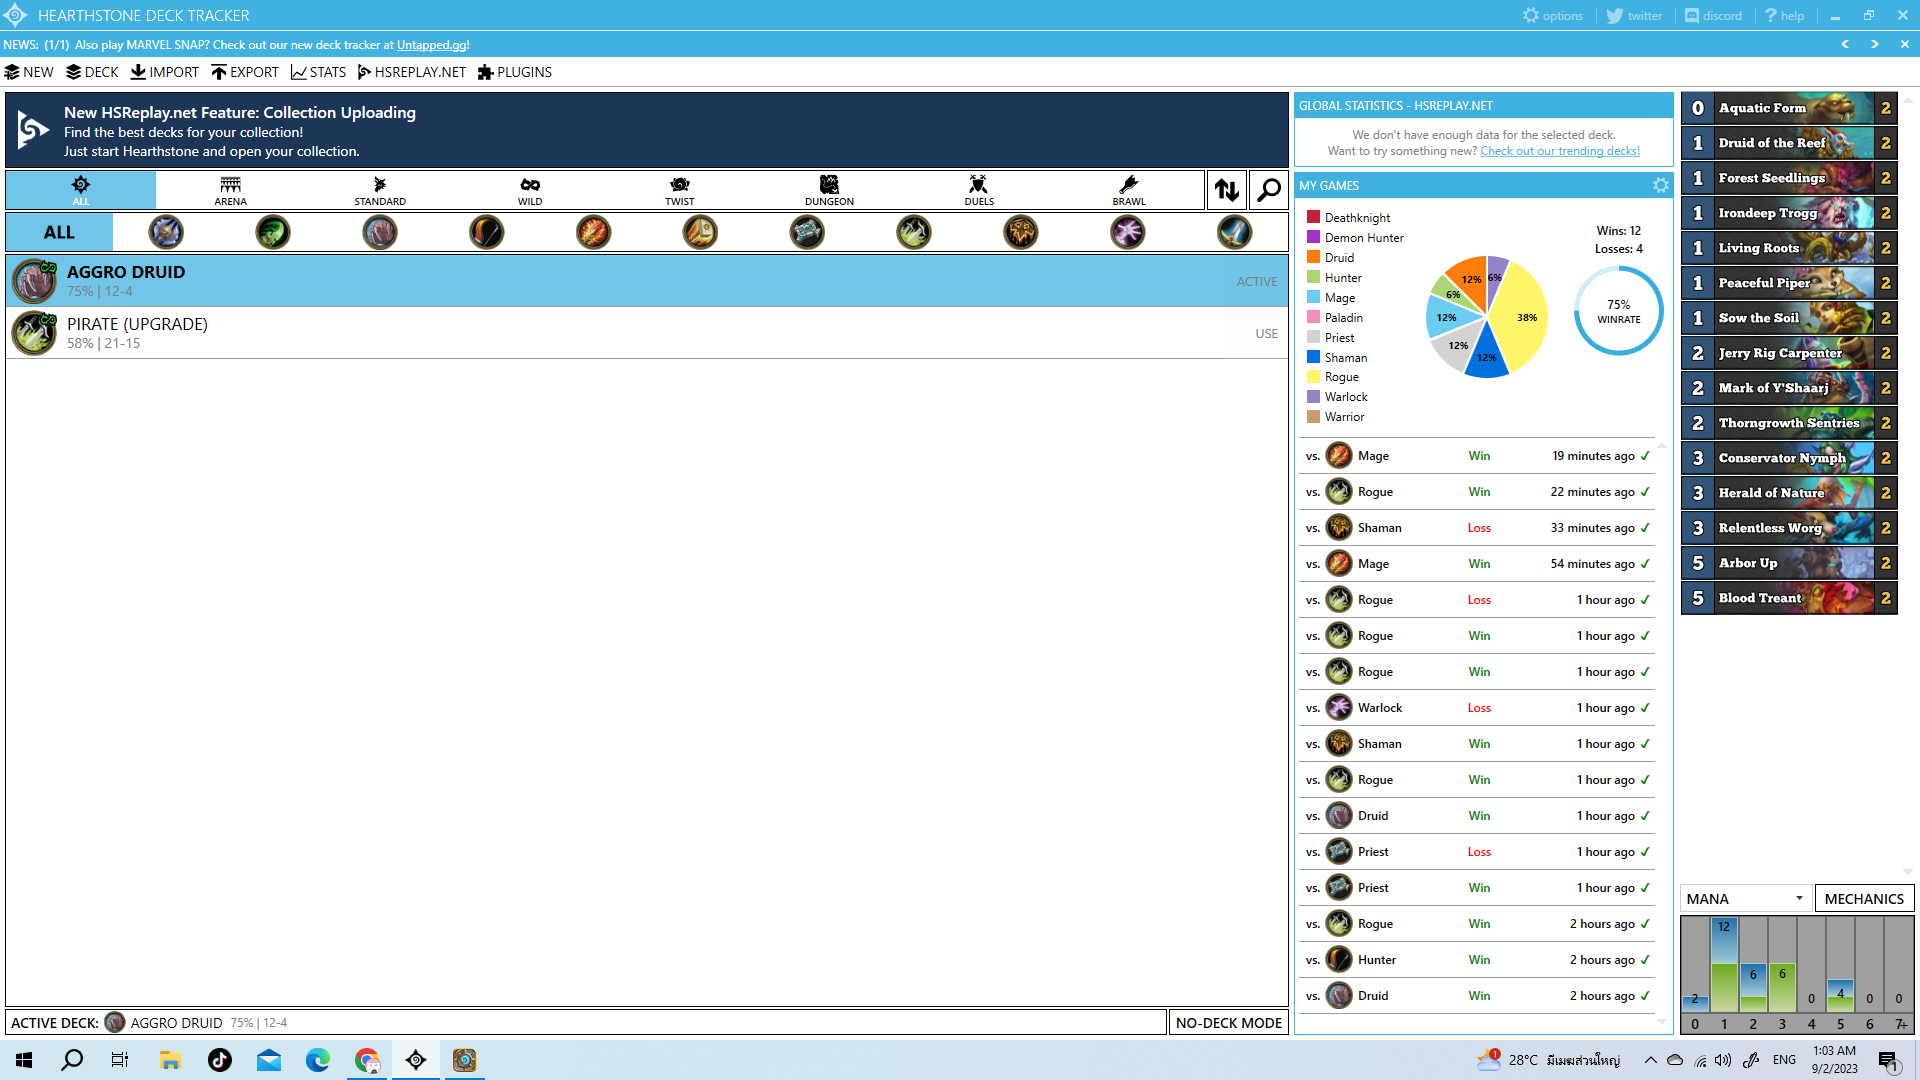
Task: Switch to the BRAWL tab
Action: coord(1129,190)
